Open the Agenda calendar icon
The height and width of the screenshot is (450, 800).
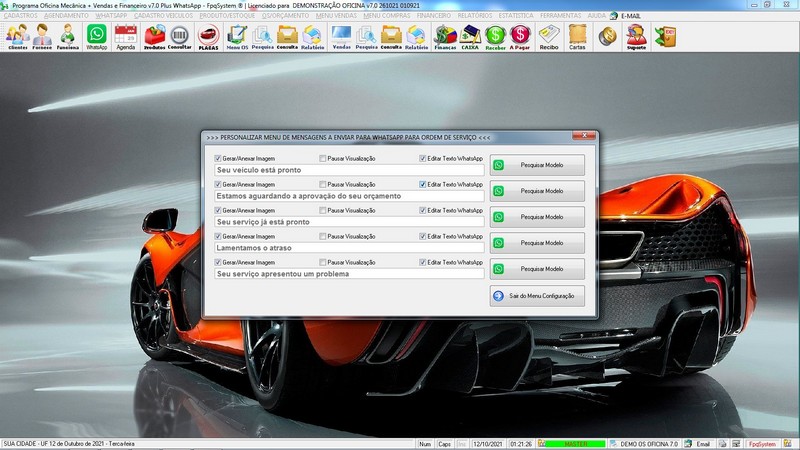125,37
